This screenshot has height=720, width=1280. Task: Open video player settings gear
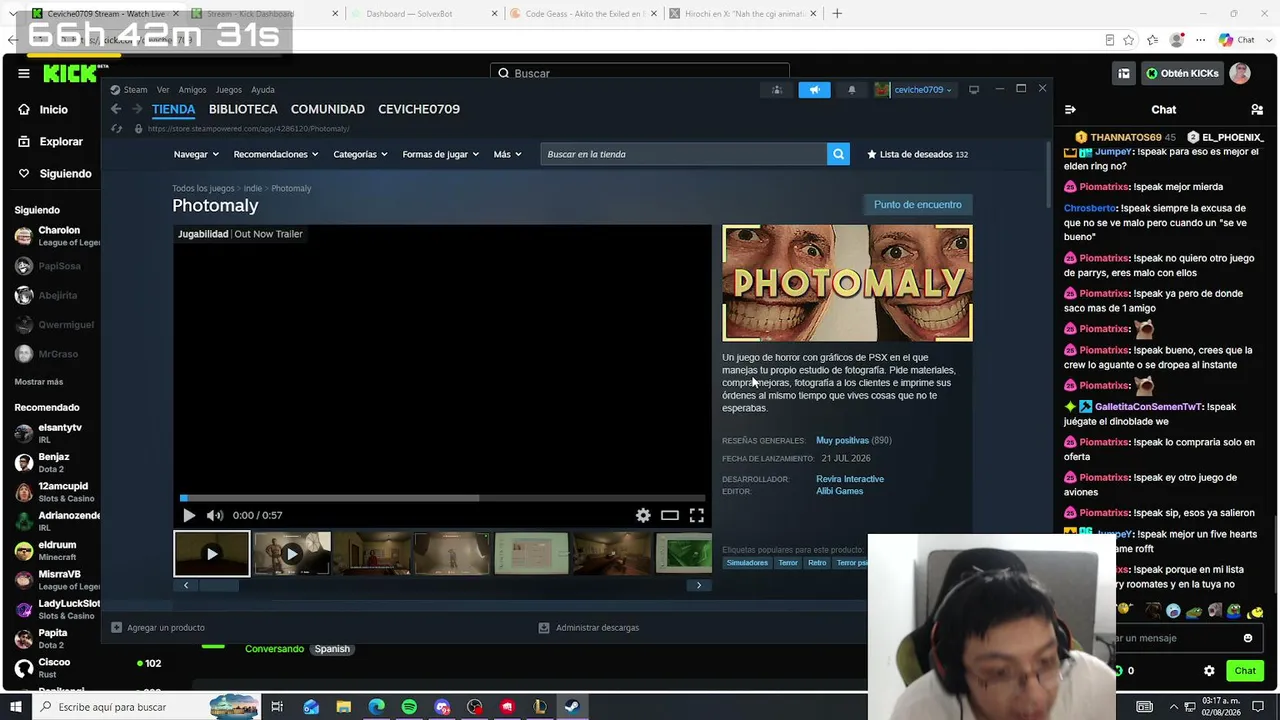[x=643, y=515]
